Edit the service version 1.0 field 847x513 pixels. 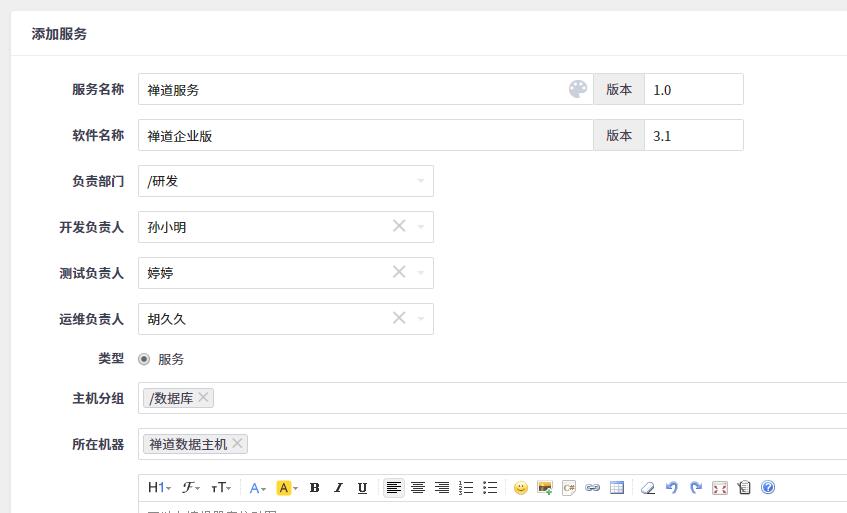click(694, 89)
